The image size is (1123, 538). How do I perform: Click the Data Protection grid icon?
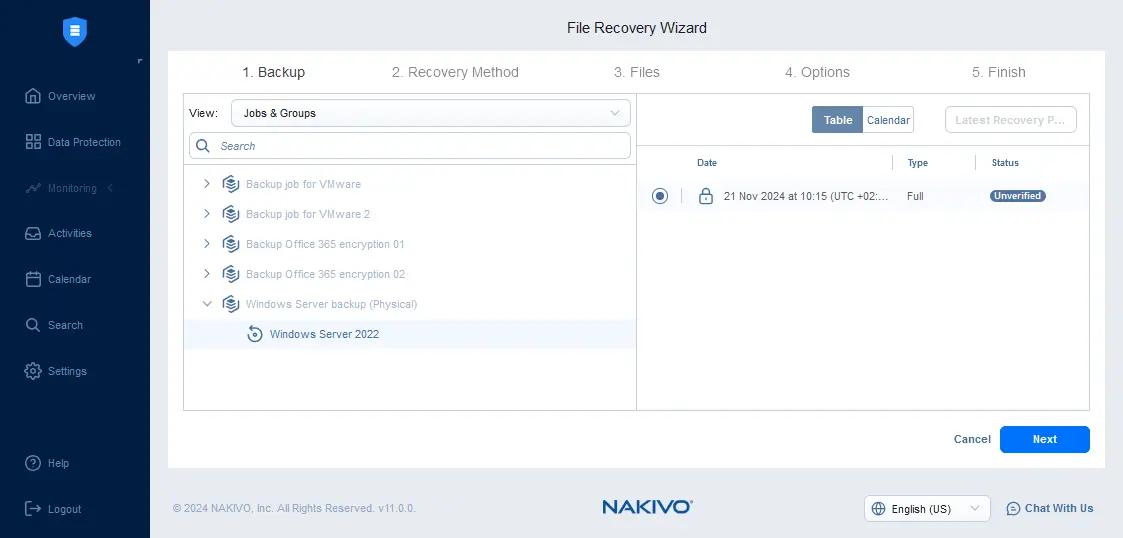click(x=33, y=142)
